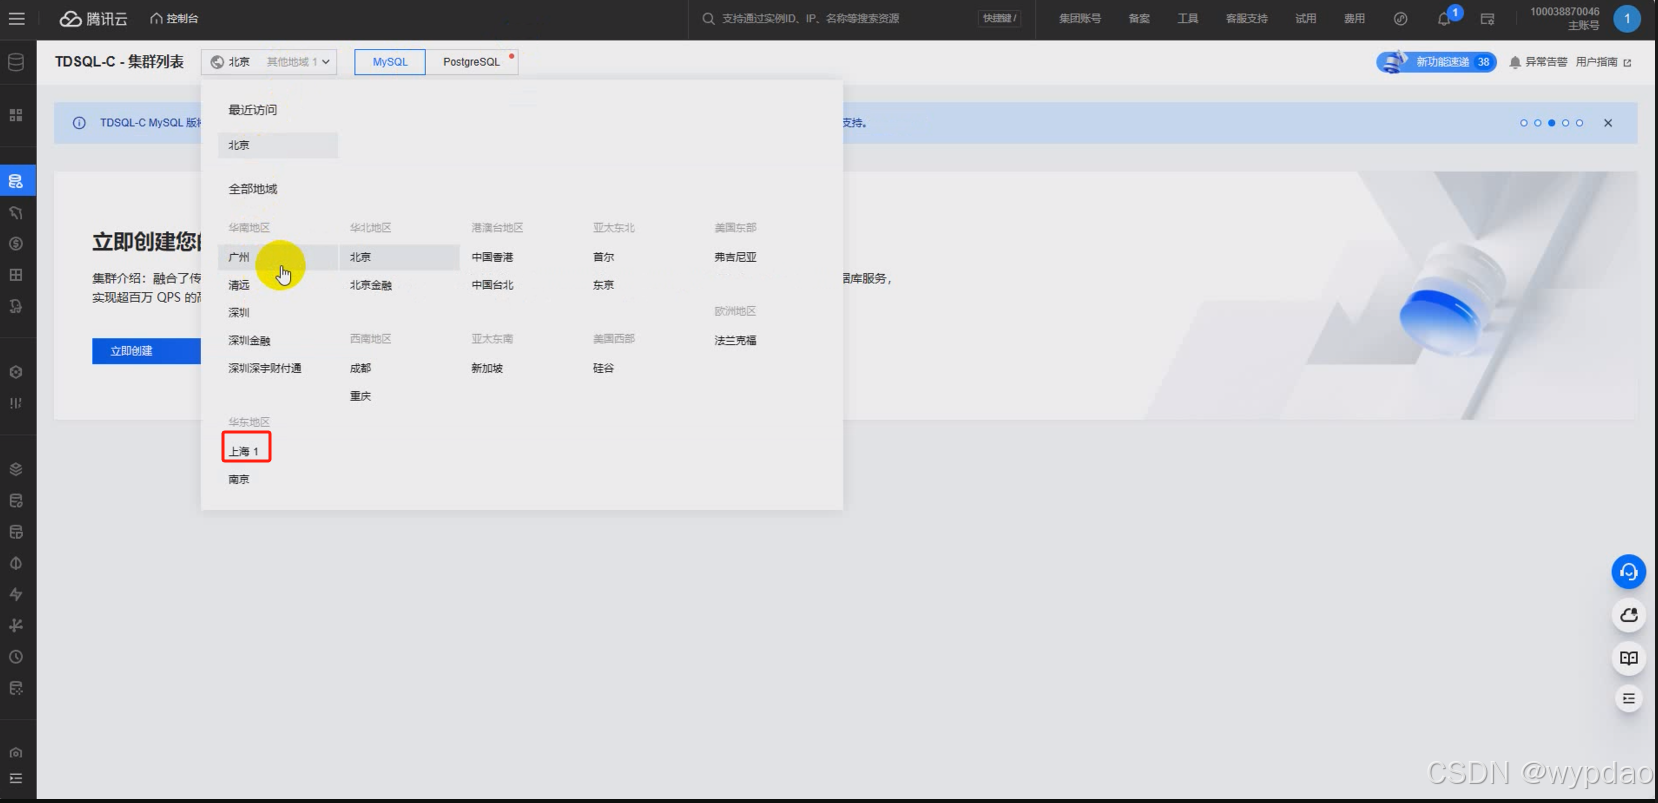
Task: Click the highlighted cluster list sidebar icon
Action: pos(16,181)
